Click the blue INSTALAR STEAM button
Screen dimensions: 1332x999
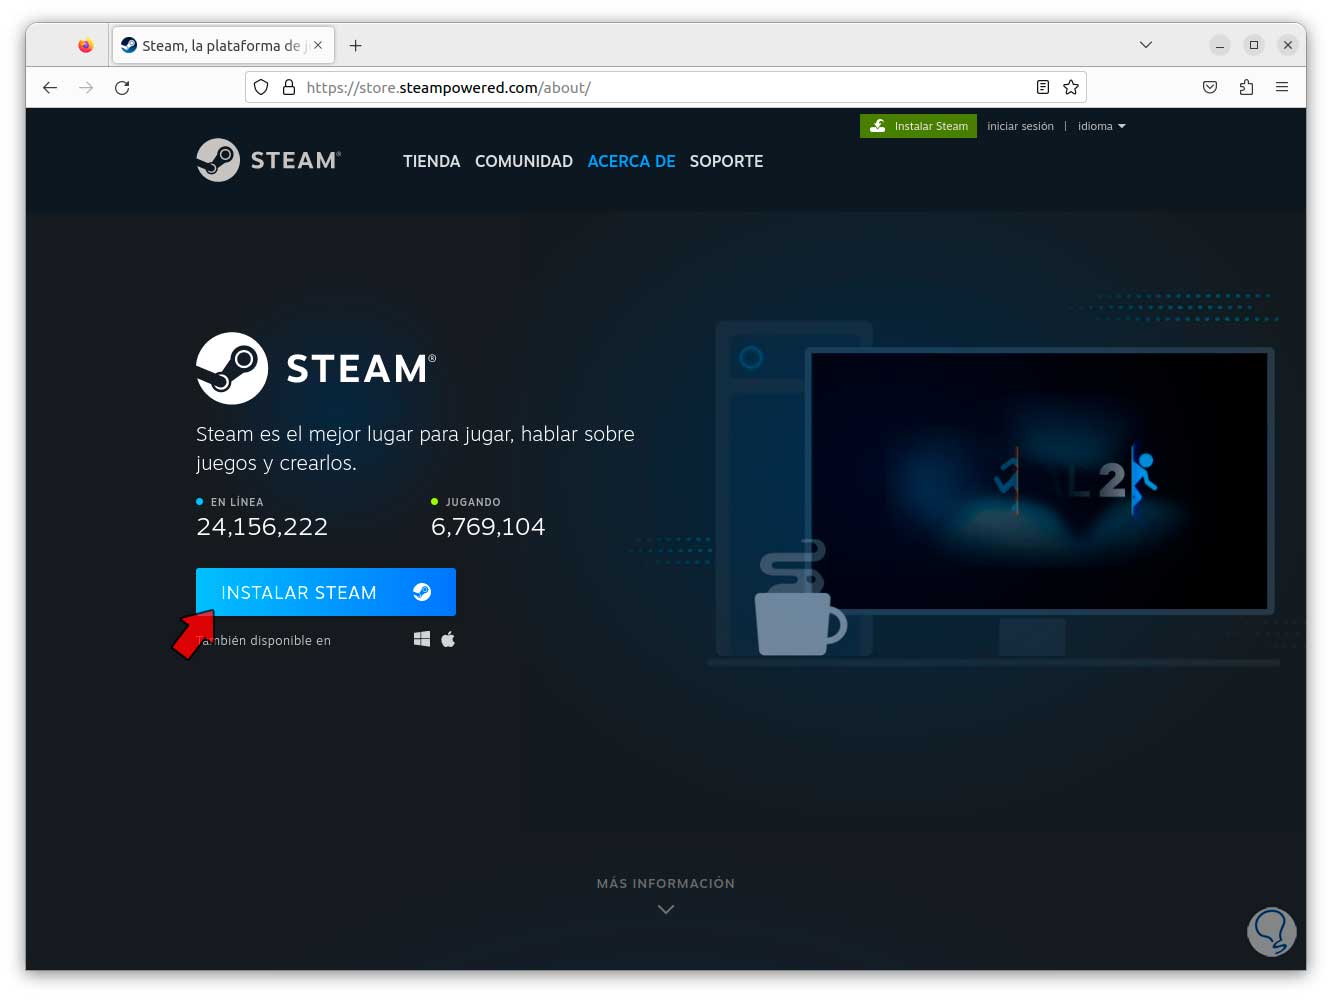click(326, 592)
